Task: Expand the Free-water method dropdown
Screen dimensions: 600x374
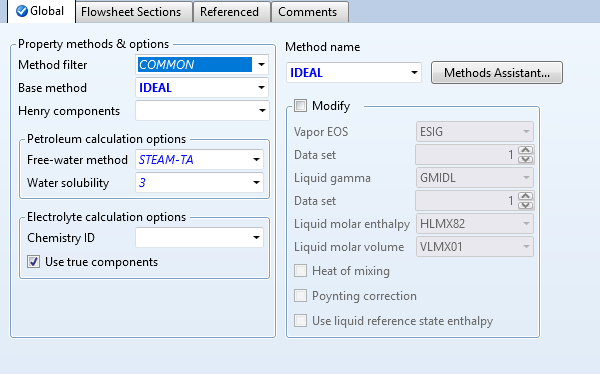Action: (256, 160)
